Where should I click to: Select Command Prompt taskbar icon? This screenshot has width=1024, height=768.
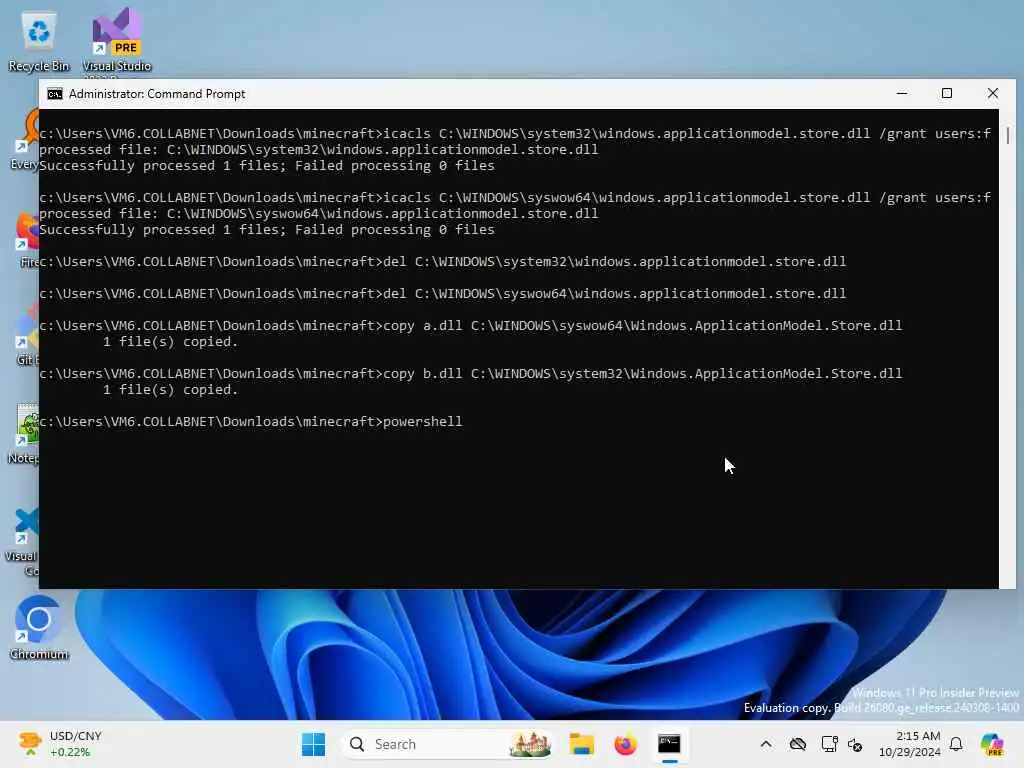pos(669,744)
